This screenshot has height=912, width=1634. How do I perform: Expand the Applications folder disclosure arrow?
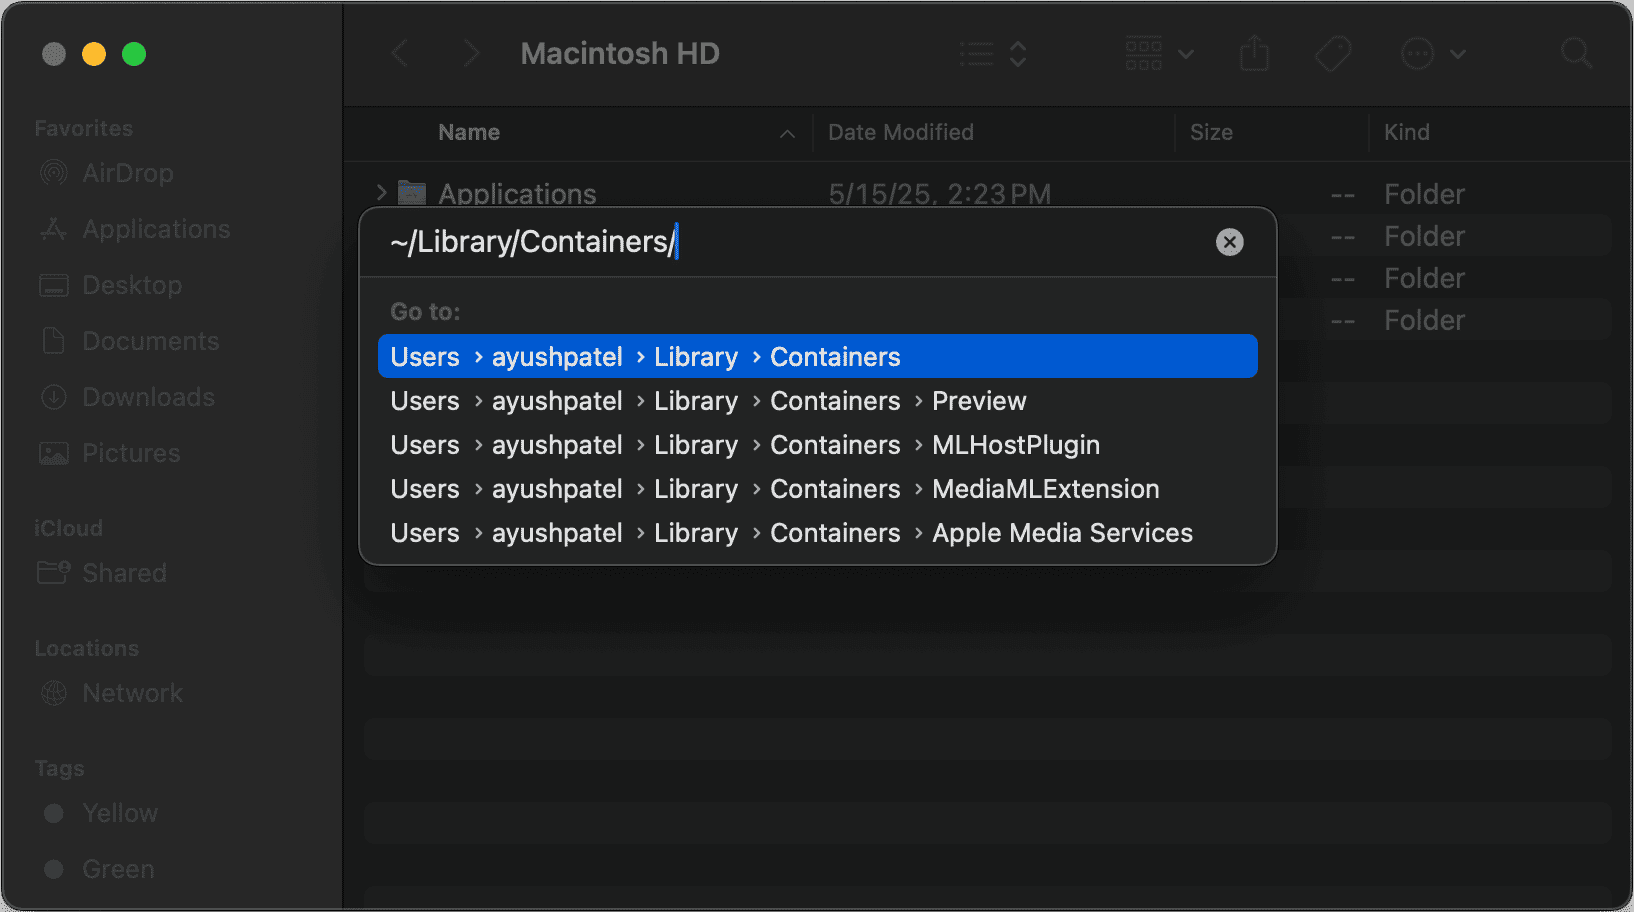pyautogui.click(x=381, y=193)
